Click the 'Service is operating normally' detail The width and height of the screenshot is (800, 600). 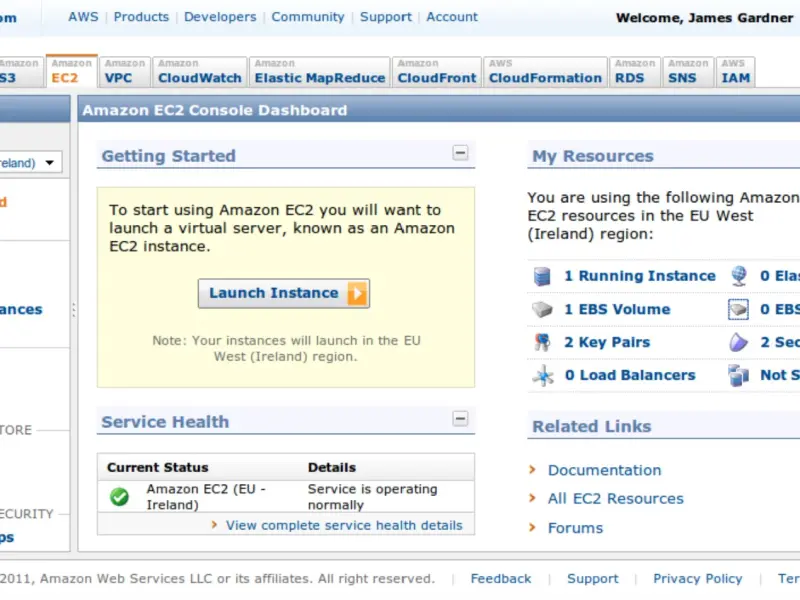tap(372, 497)
